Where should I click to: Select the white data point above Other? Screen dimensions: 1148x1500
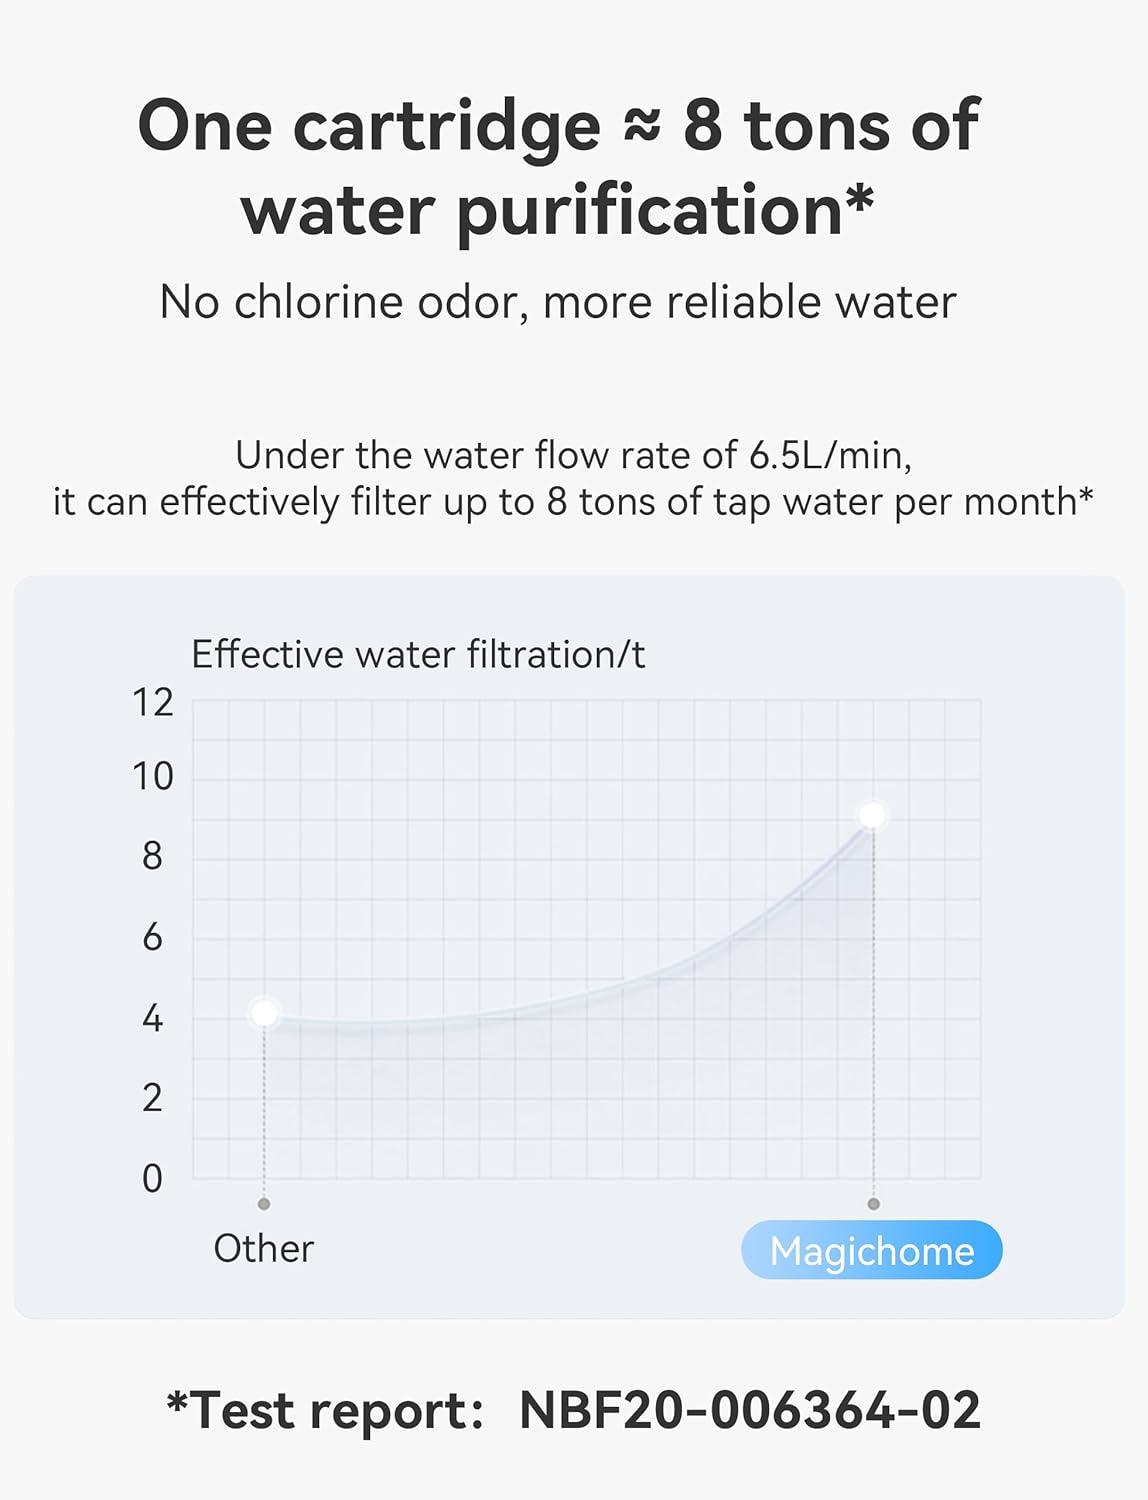click(264, 1013)
